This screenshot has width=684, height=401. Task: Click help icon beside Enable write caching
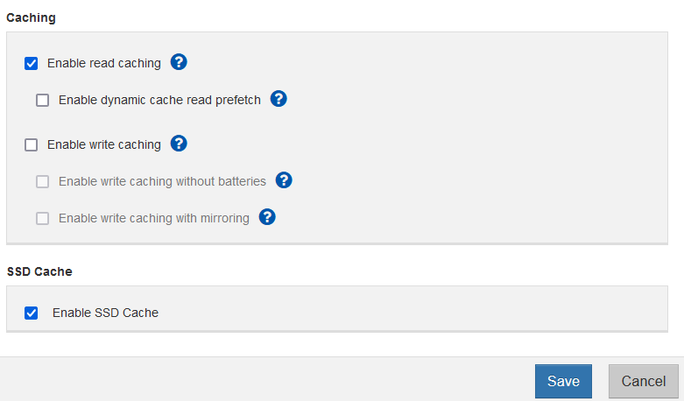point(178,144)
